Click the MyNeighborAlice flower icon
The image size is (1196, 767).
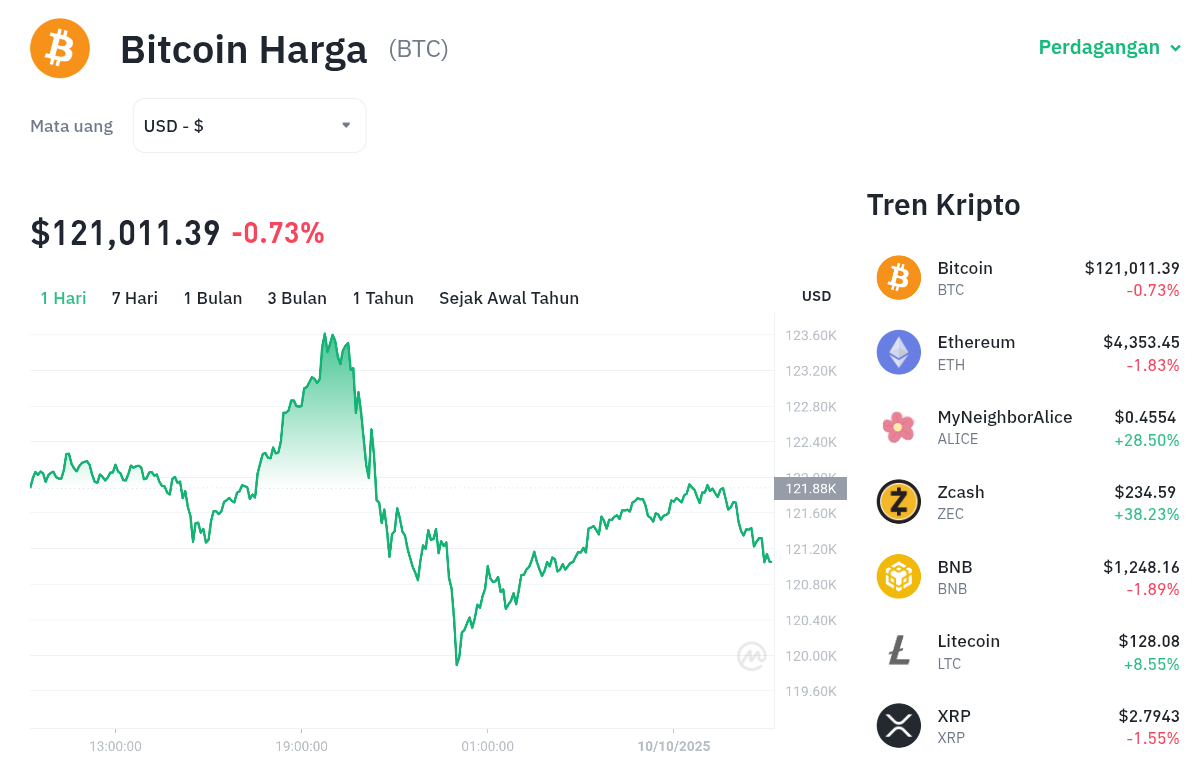click(x=898, y=427)
